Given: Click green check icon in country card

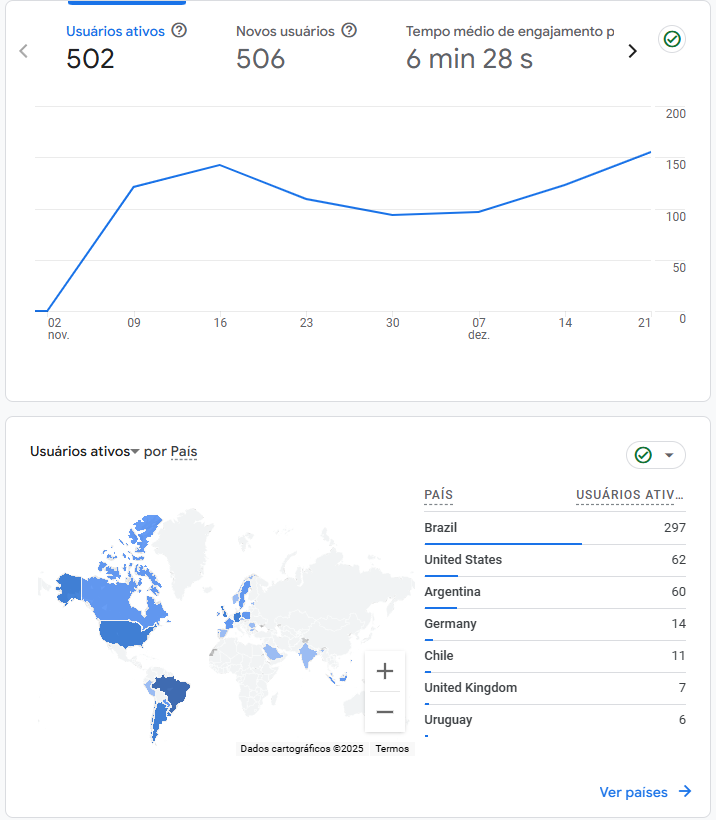Looking at the screenshot, I should [x=643, y=455].
